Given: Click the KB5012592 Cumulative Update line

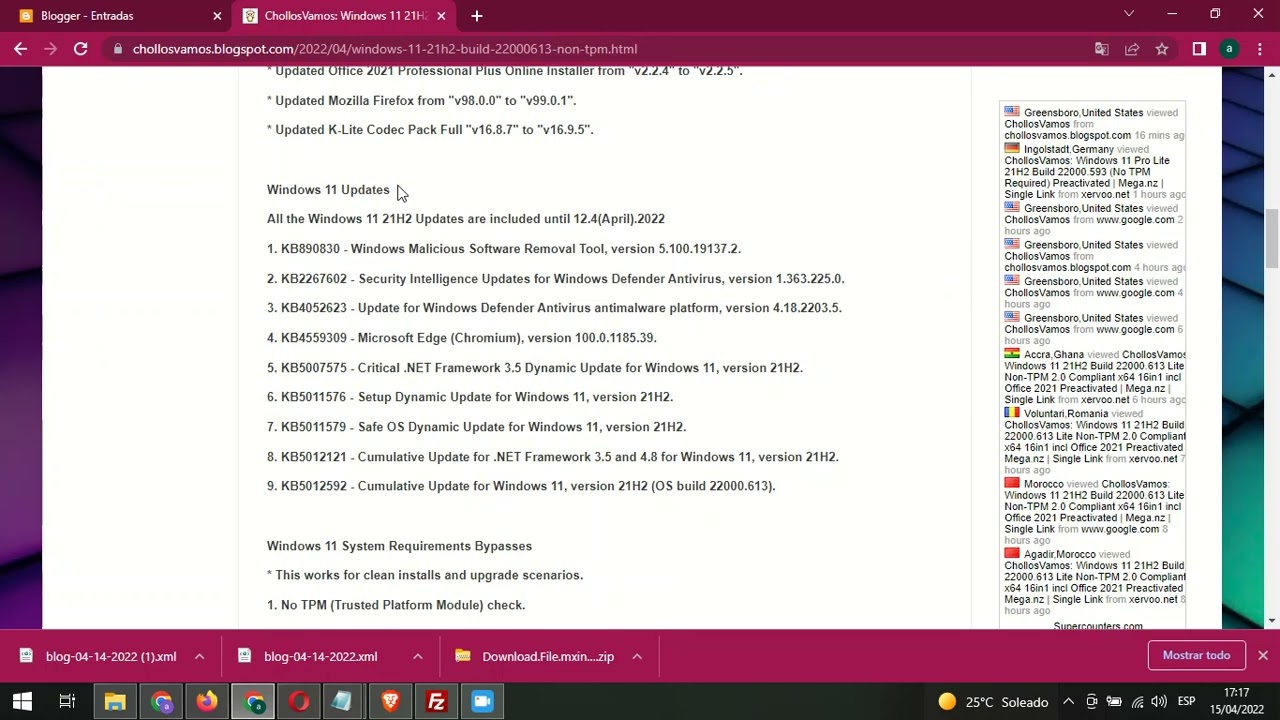Looking at the screenshot, I should [521, 486].
